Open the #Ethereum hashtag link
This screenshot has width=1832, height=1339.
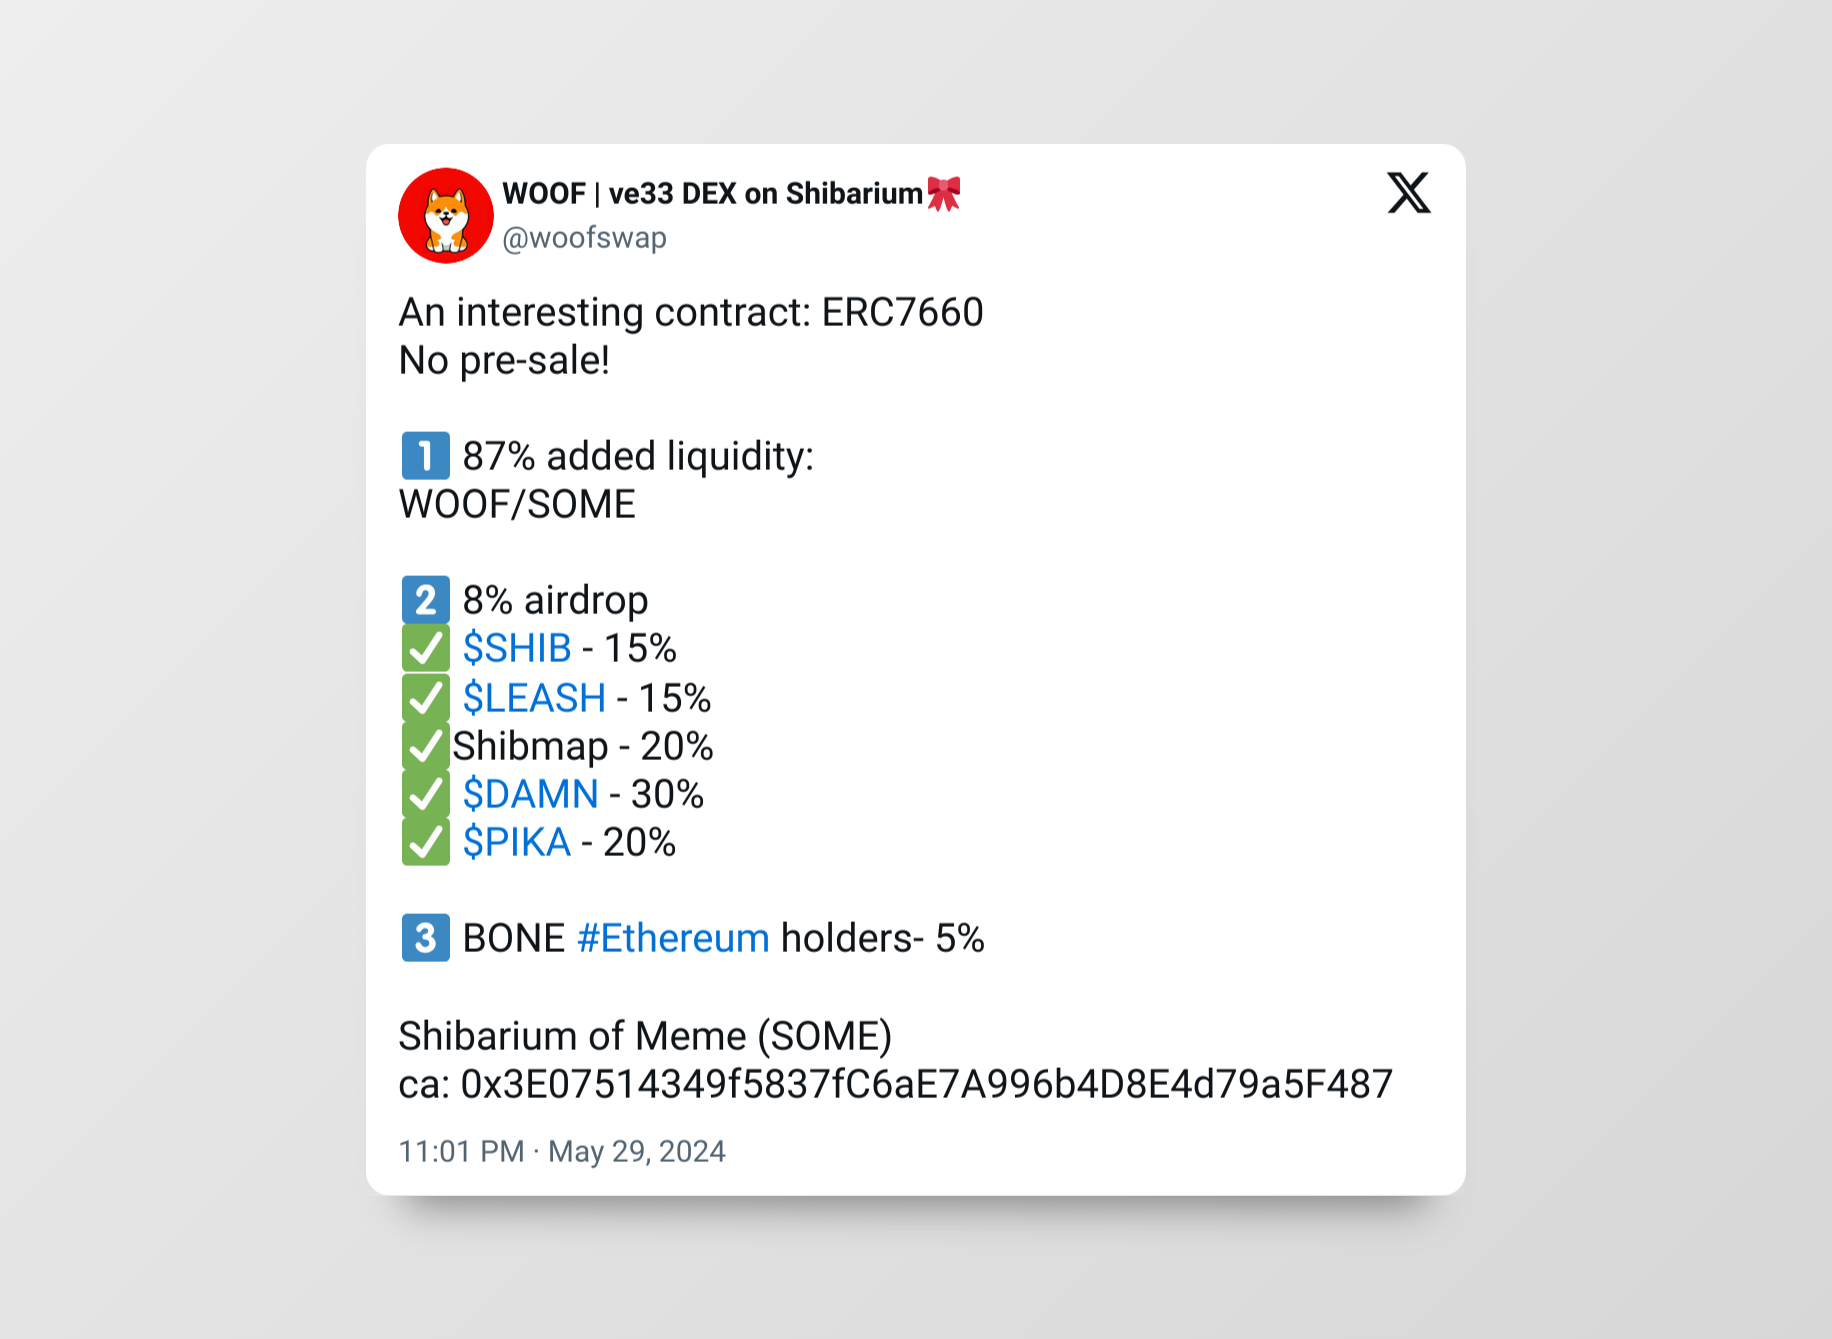tap(673, 938)
